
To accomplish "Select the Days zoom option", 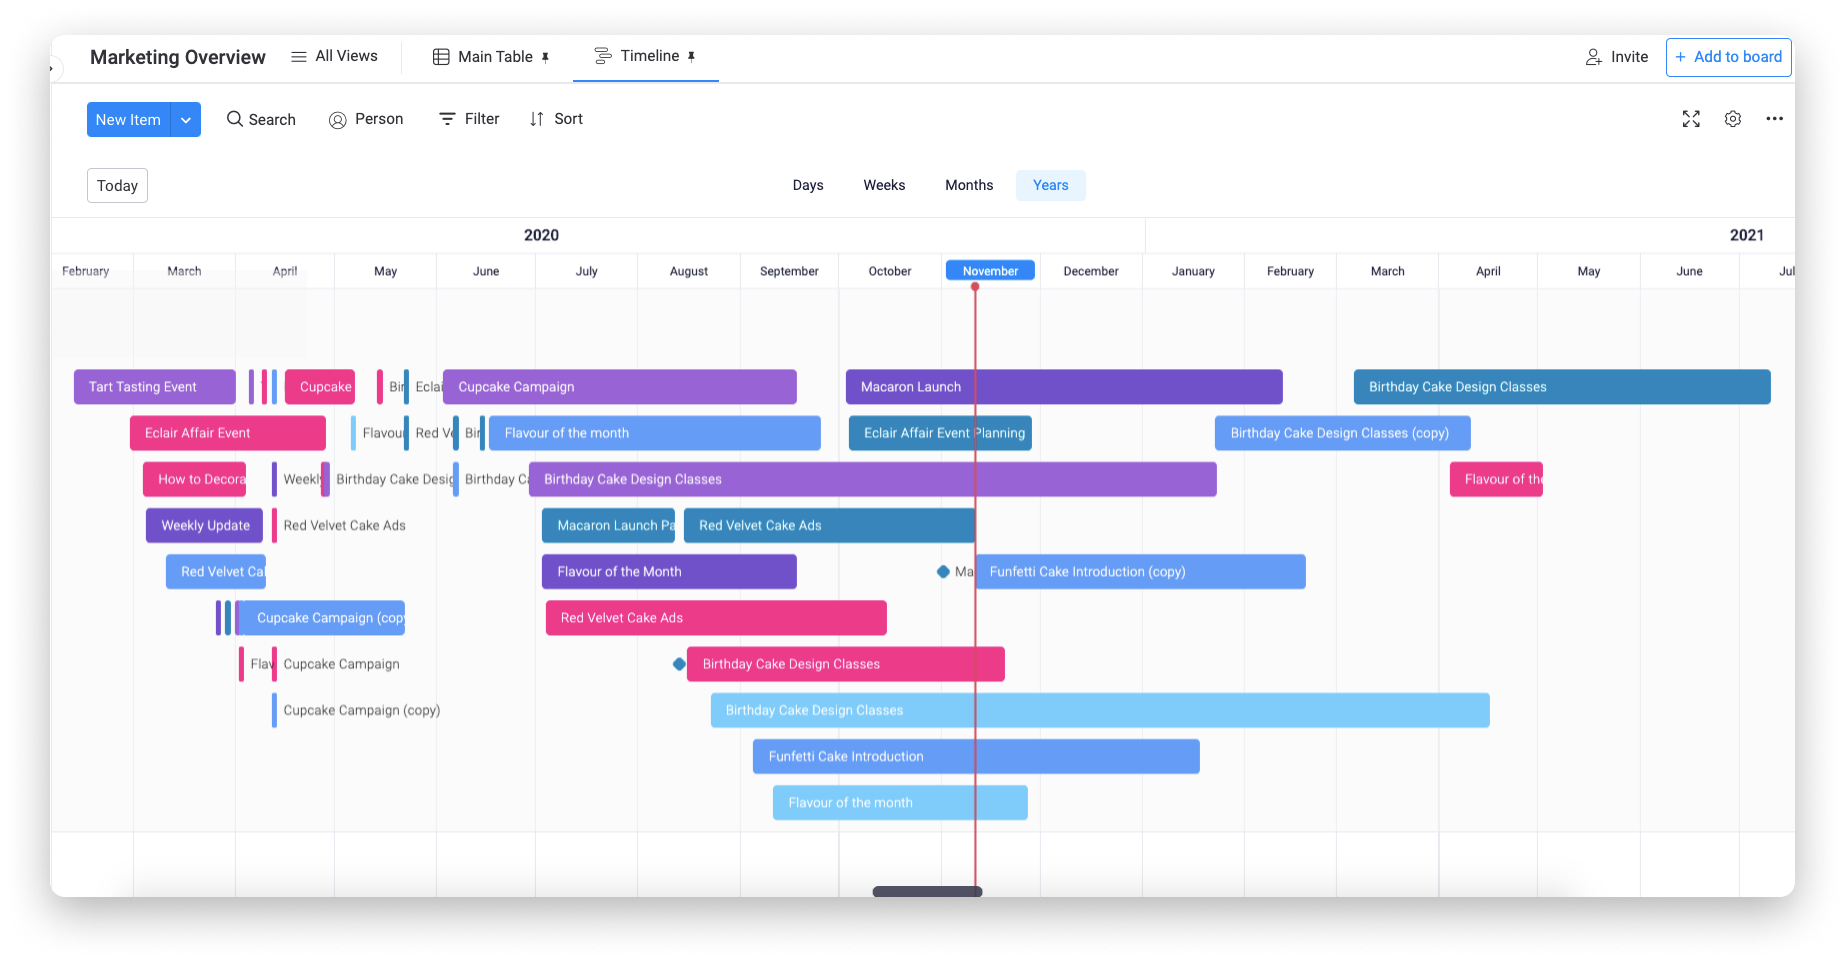I will 808,185.
